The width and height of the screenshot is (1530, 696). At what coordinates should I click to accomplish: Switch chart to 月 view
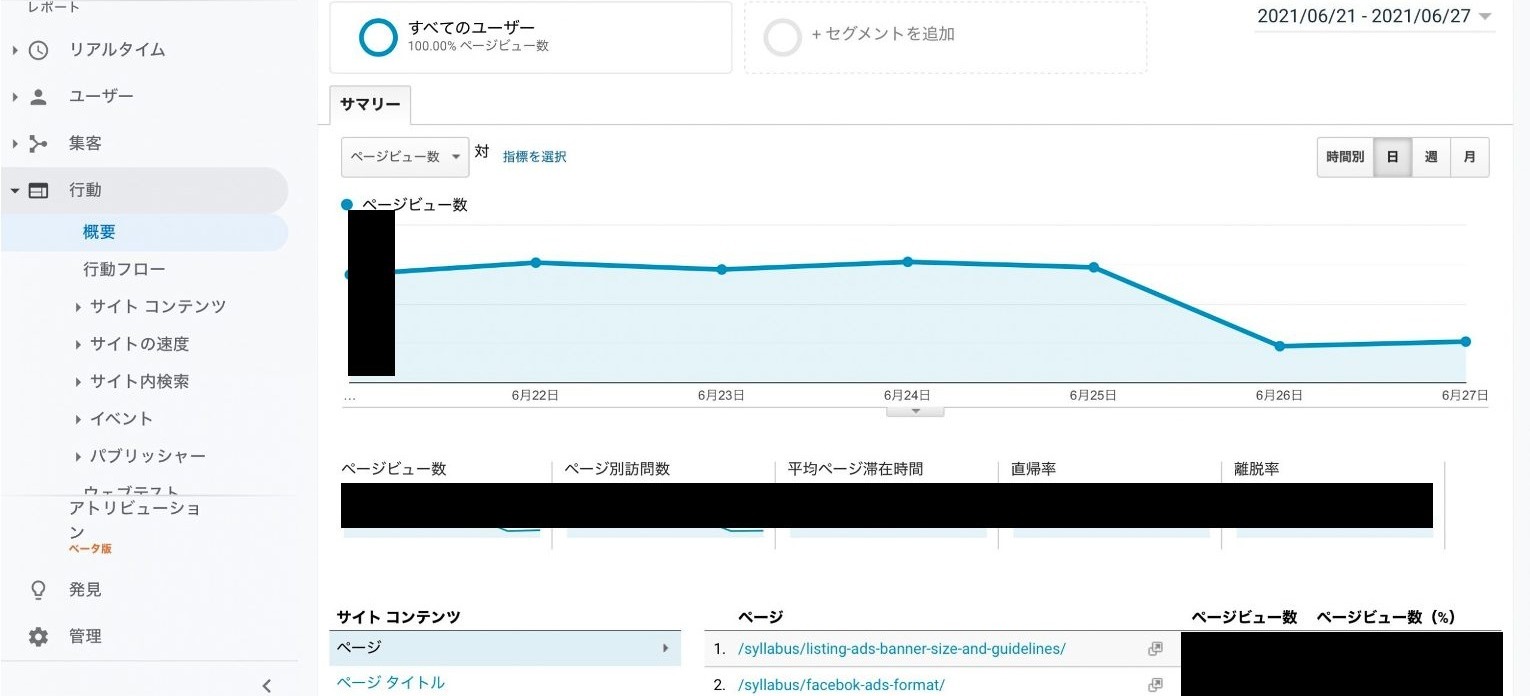(1469, 157)
